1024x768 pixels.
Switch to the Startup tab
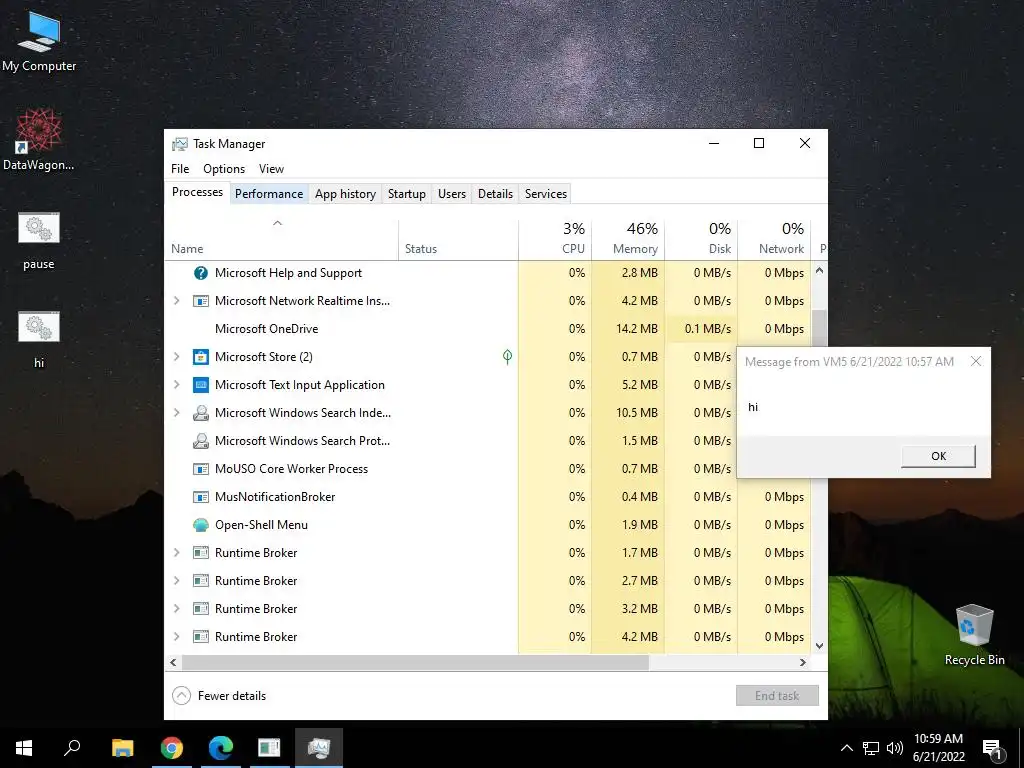(406, 194)
